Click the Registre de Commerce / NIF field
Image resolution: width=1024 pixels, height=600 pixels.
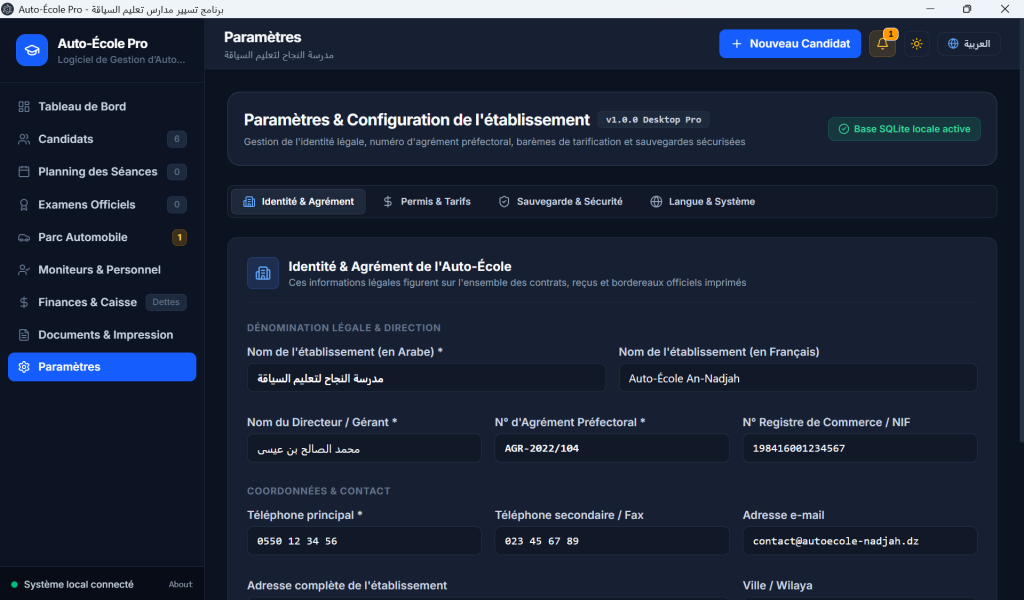click(860, 449)
